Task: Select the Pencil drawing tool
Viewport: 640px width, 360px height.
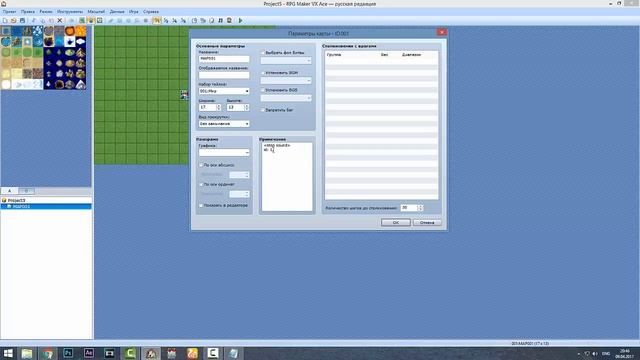Action: pyautogui.click(x=111, y=20)
